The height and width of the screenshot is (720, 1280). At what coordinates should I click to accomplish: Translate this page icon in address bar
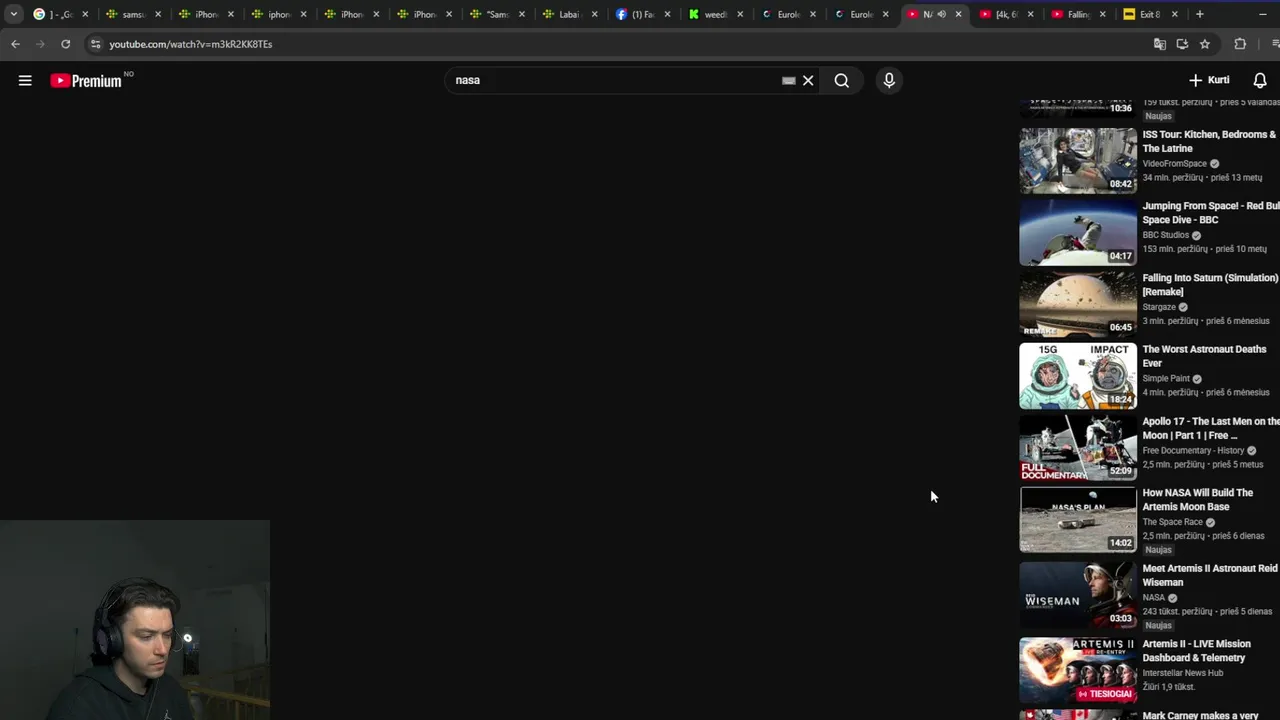click(x=1160, y=44)
